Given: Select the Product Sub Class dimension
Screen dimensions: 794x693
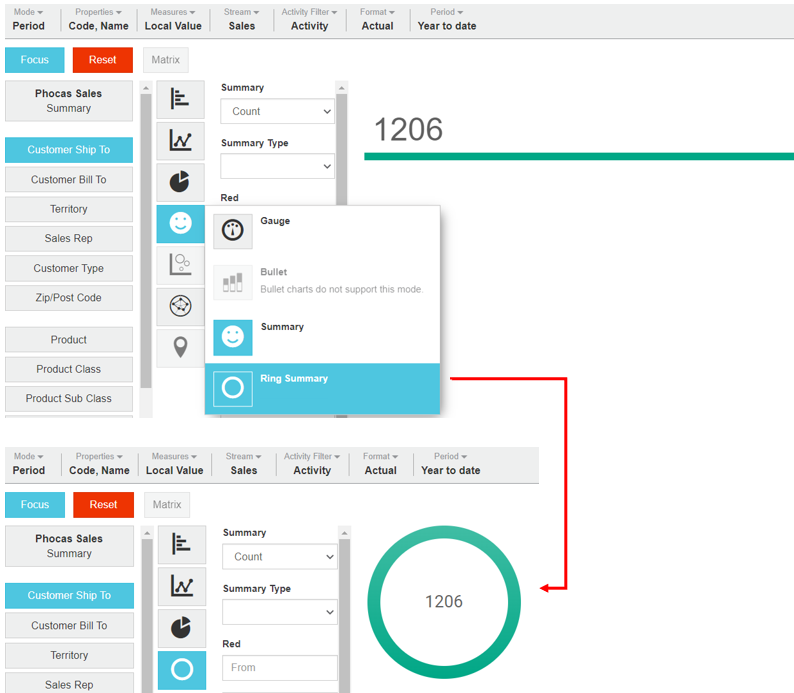Looking at the screenshot, I should 69,398.
